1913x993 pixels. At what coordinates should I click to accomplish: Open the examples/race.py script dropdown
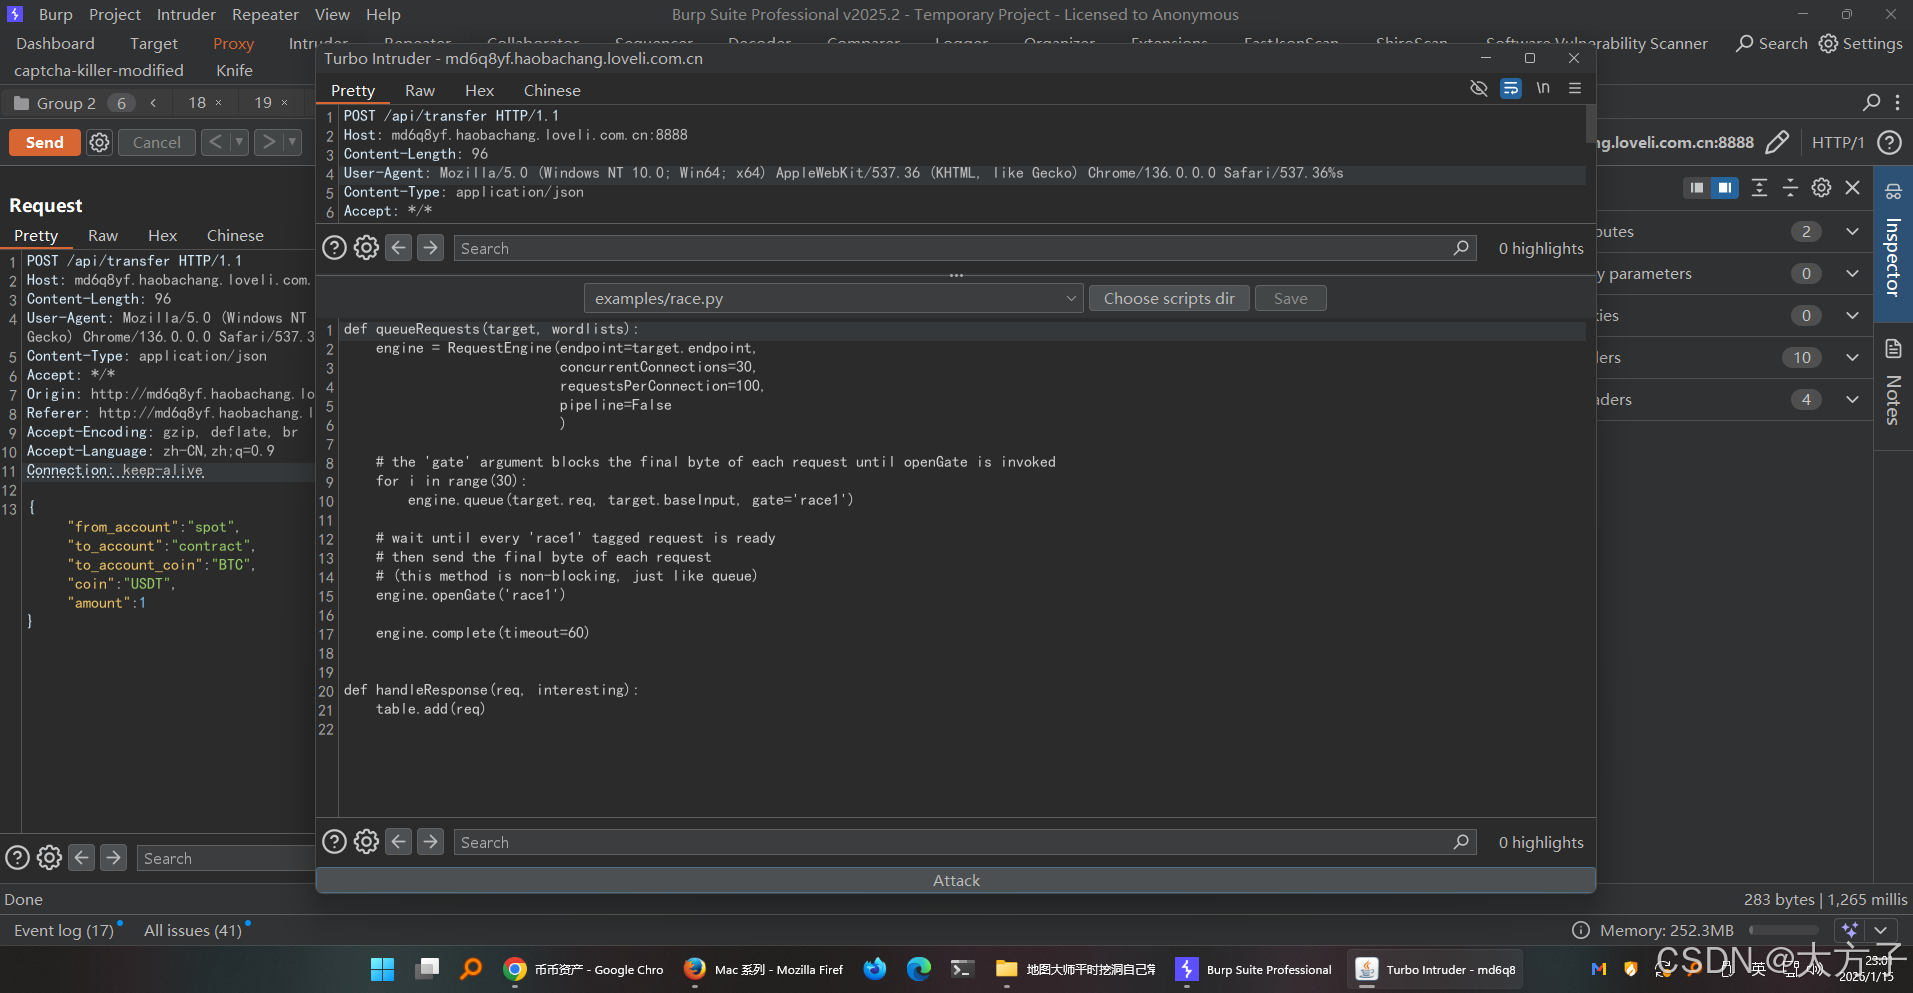833,298
